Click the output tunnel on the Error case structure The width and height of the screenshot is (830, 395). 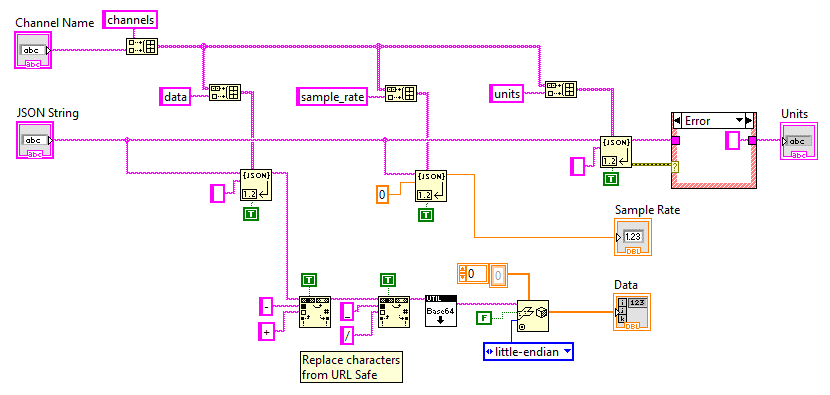coord(752,140)
